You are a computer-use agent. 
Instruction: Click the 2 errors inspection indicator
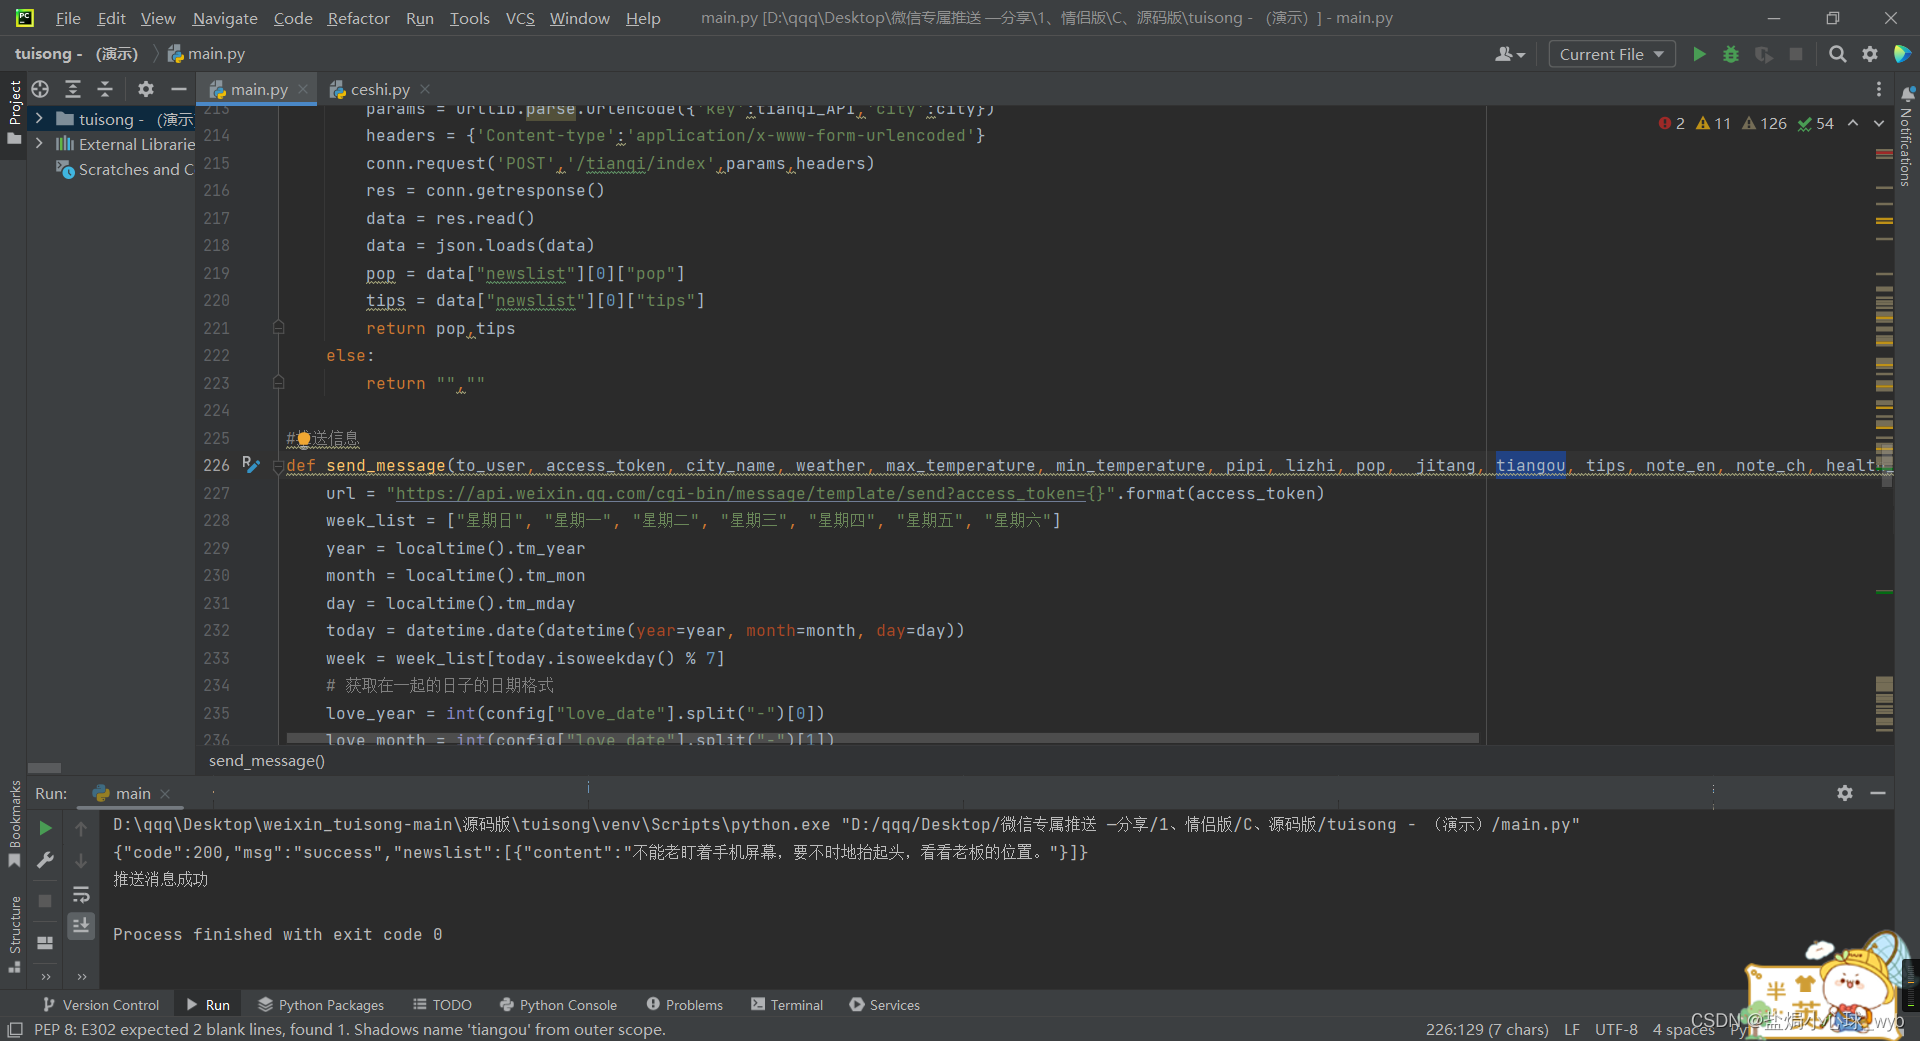[1672, 123]
